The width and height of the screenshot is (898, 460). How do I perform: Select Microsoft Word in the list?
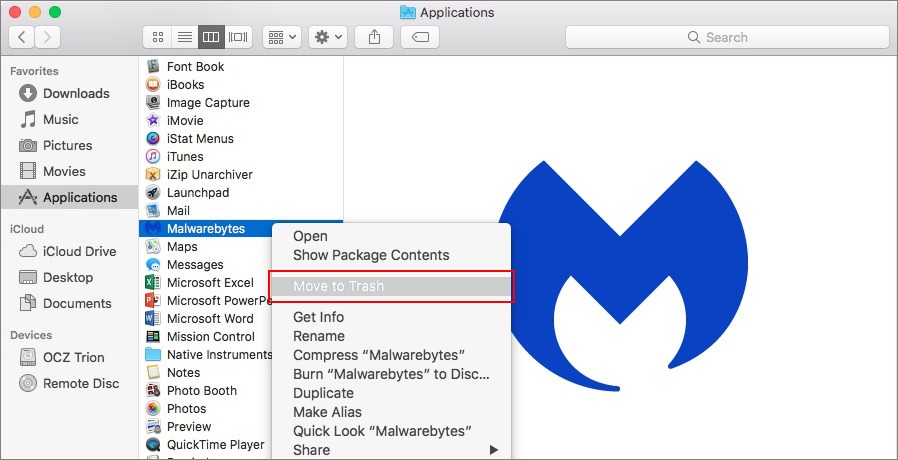pos(205,319)
